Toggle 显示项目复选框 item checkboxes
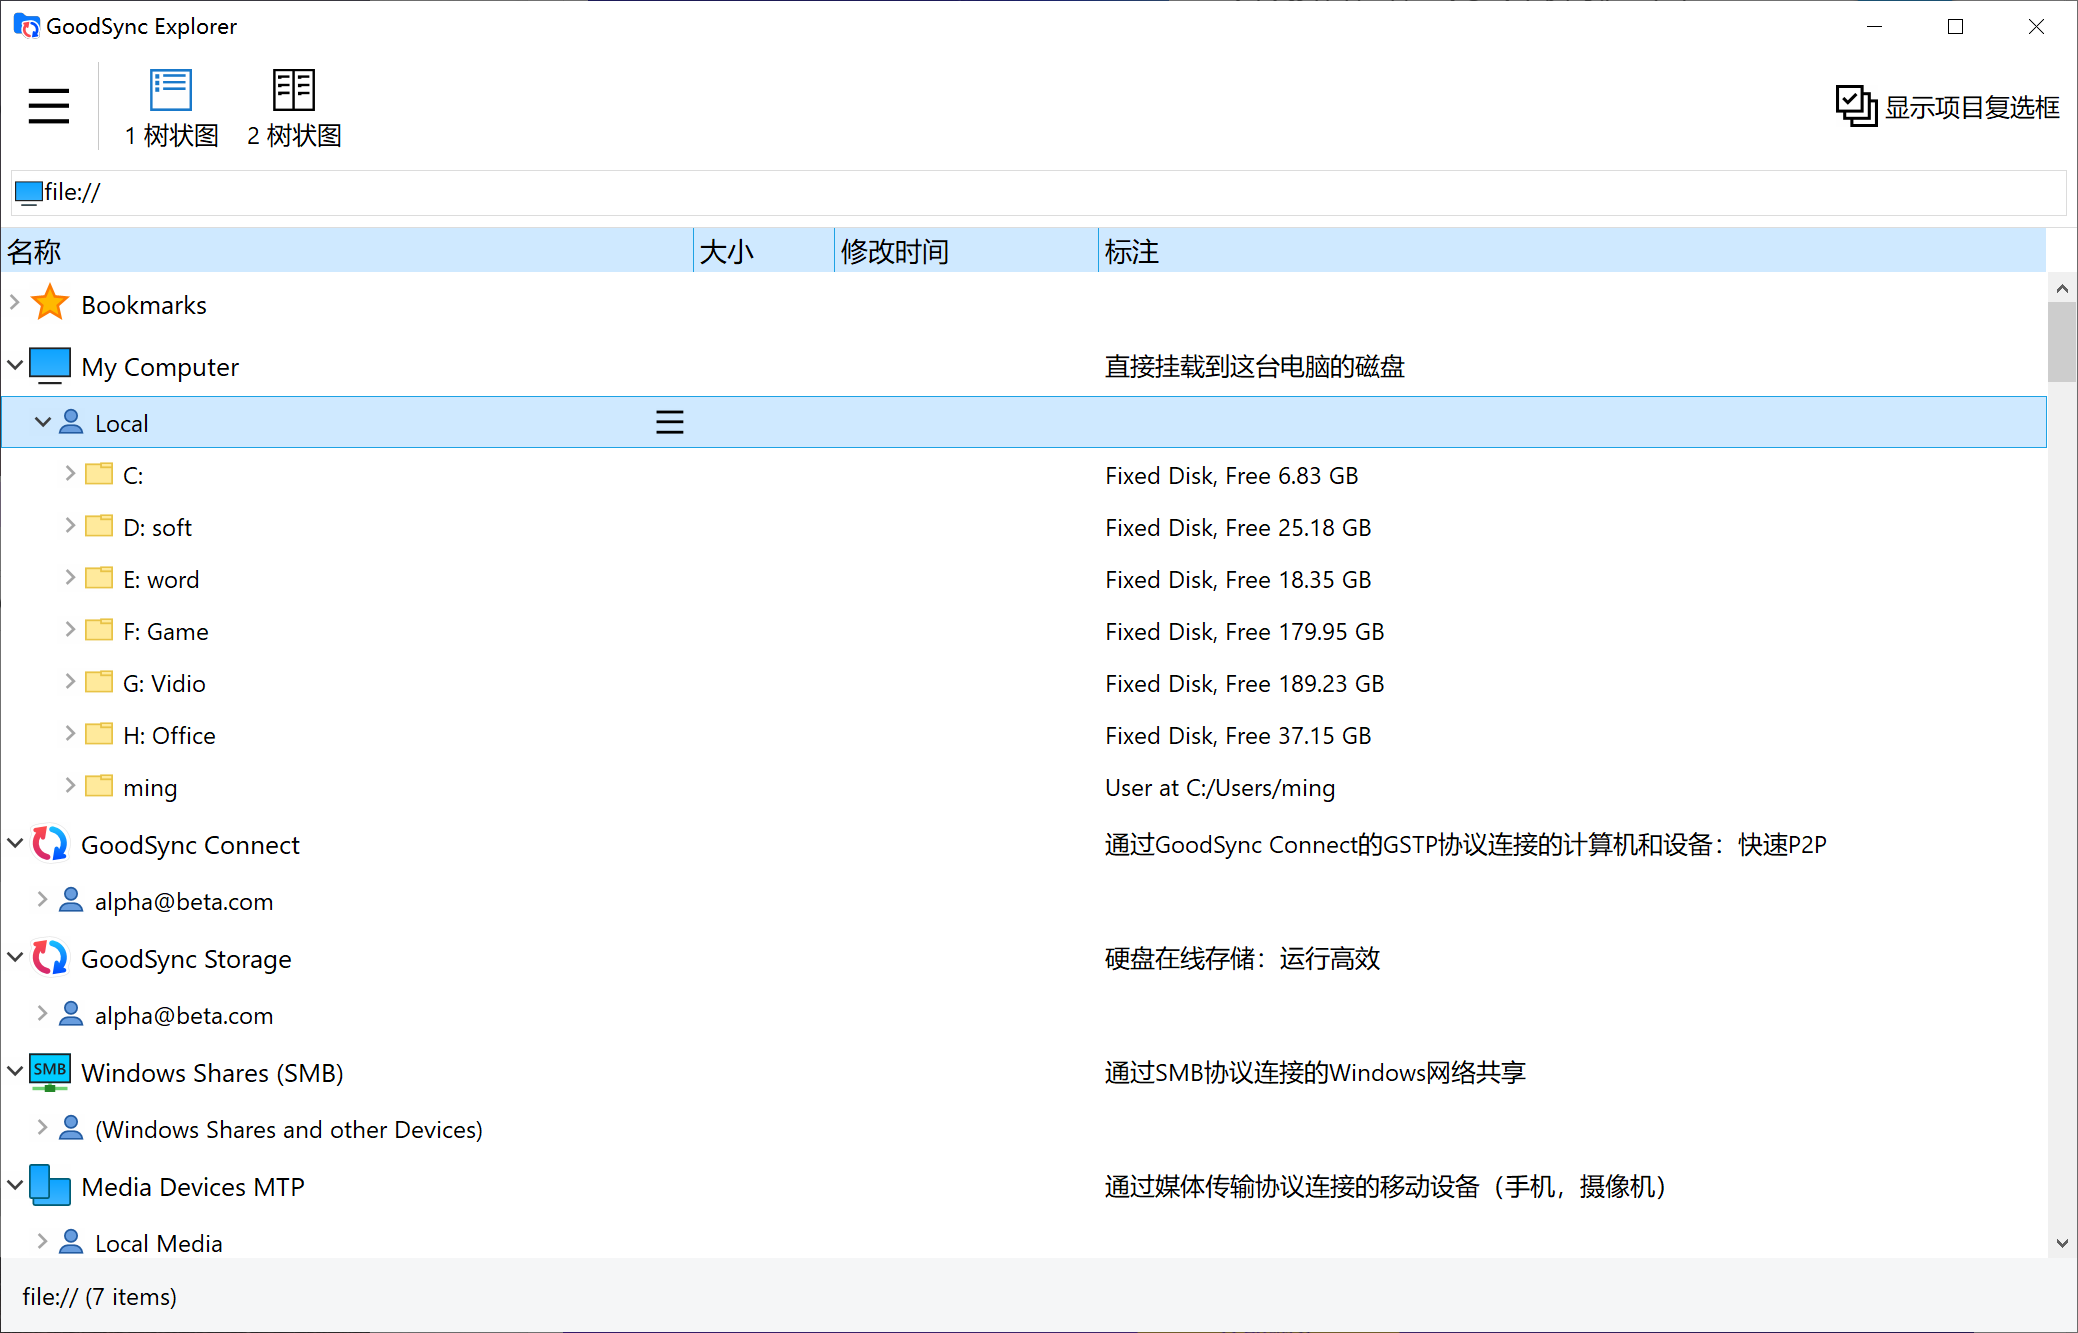This screenshot has width=2078, height=1333. coord(1946,106)
